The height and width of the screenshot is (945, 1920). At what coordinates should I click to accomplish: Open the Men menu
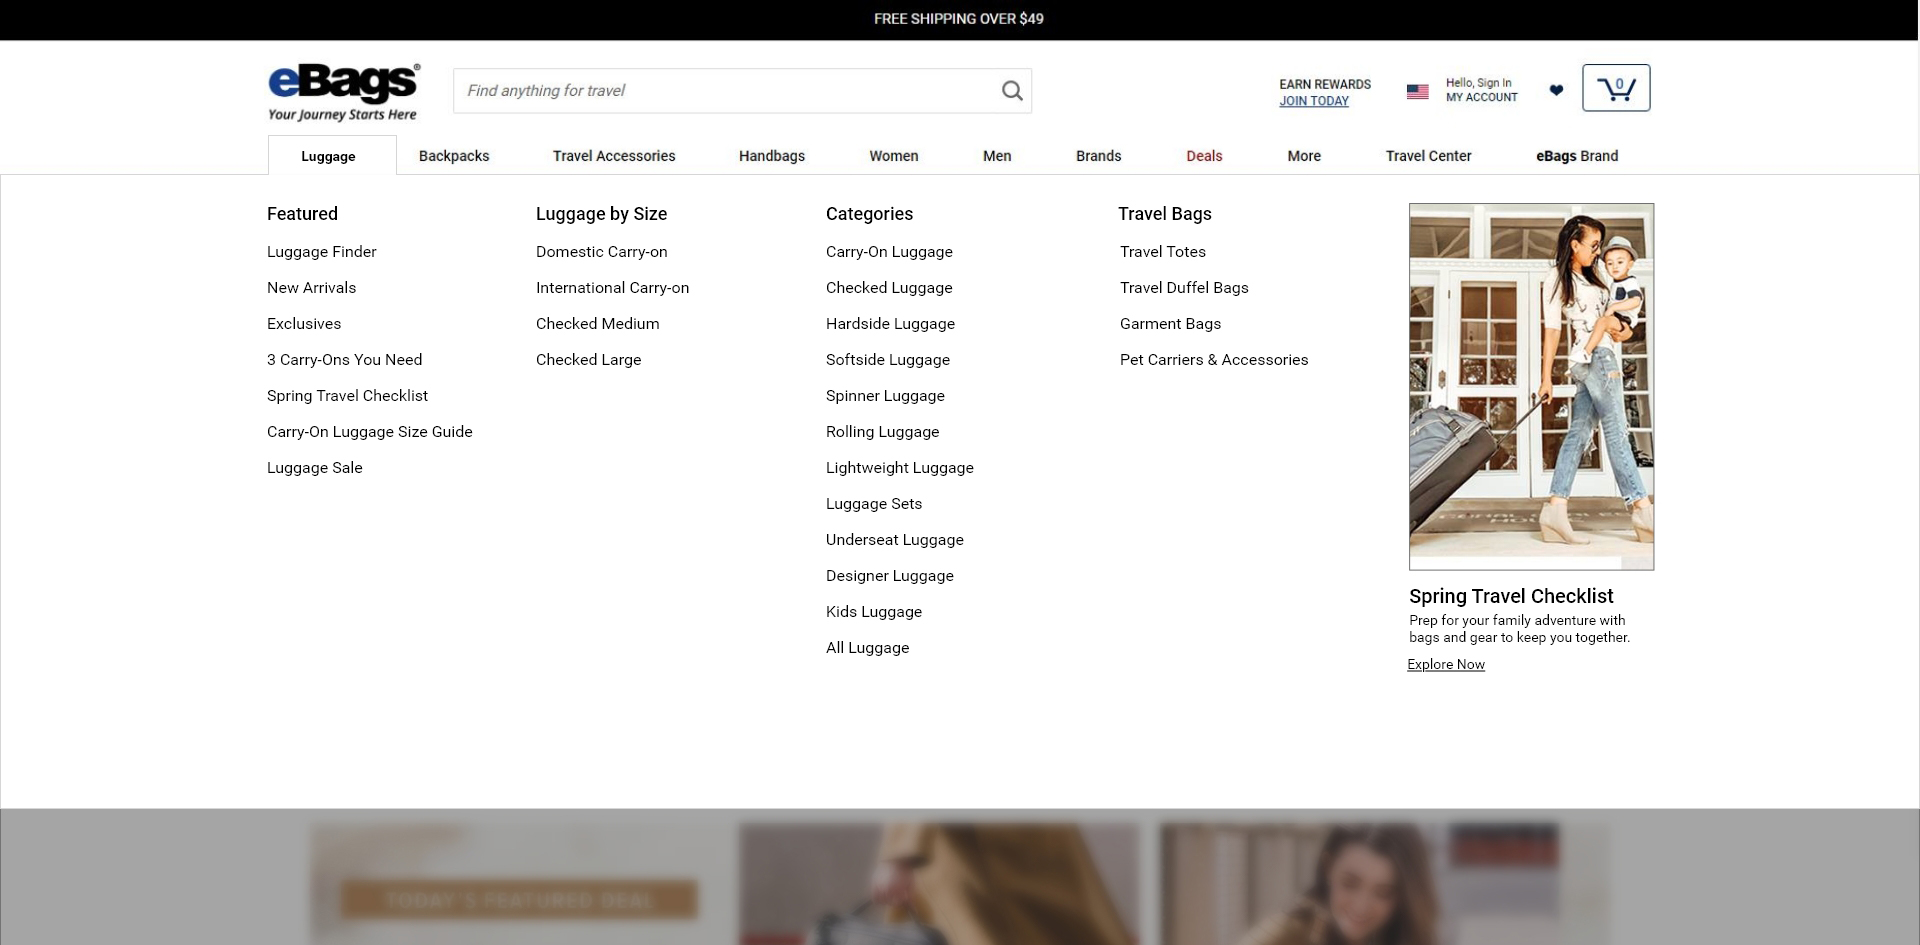[x=997, y=156]
